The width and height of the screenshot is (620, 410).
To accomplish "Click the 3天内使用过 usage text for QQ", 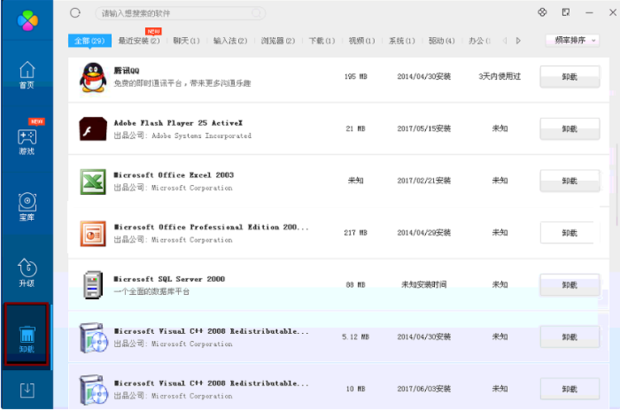I will [499, 76].
